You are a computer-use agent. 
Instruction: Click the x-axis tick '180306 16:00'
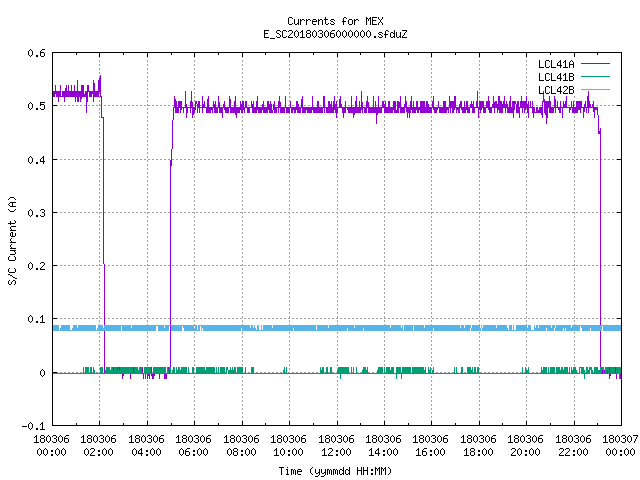pos(431,446)
